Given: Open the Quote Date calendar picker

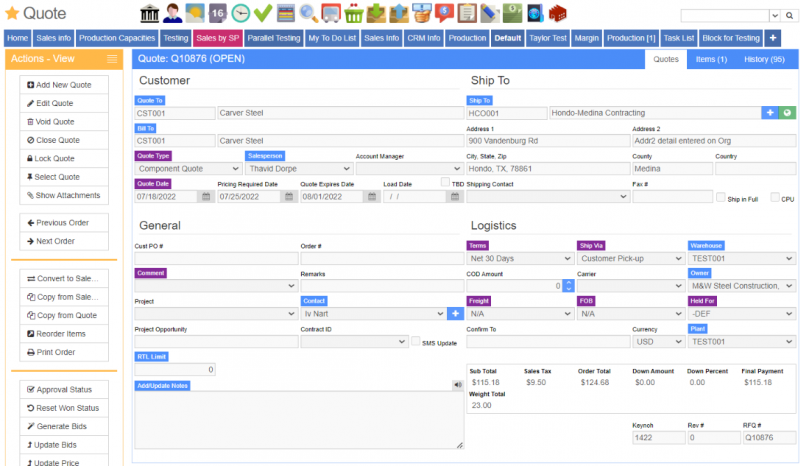Looking at the screenshot, I should tap(206, 197).
